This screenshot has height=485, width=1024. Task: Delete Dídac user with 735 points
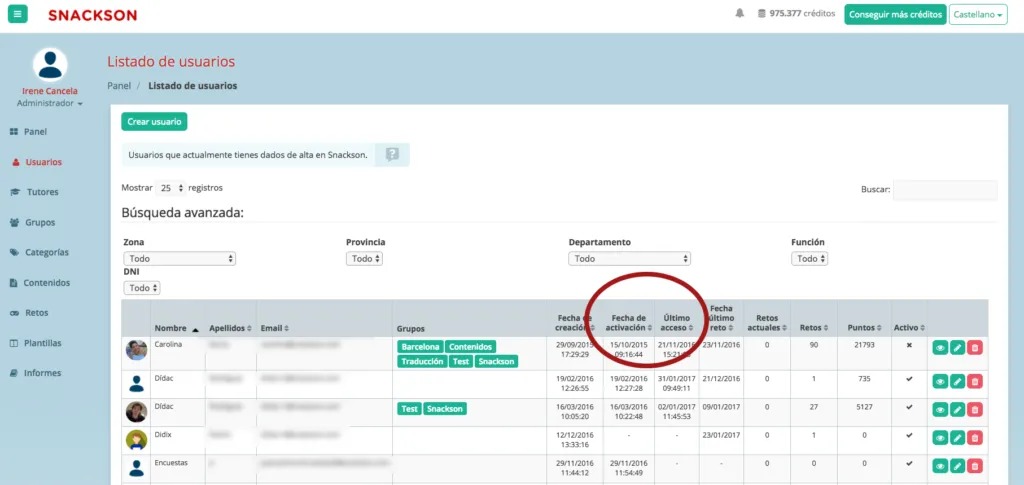pos(974,381)
